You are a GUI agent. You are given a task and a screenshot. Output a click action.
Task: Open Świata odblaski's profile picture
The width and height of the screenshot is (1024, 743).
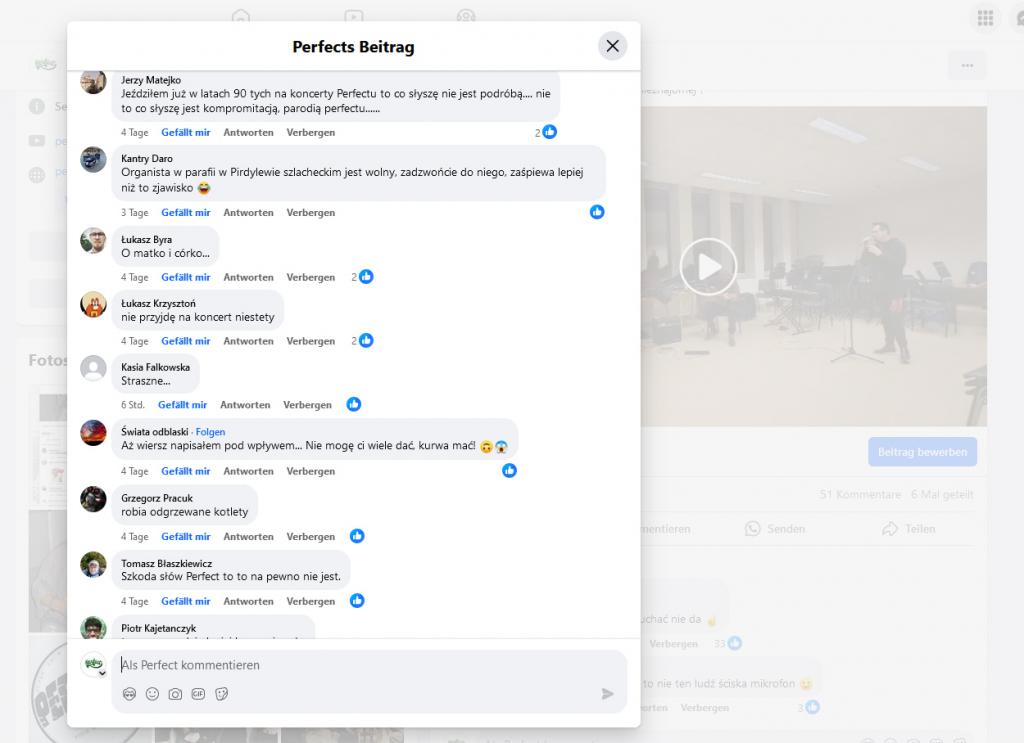[93, 432]
